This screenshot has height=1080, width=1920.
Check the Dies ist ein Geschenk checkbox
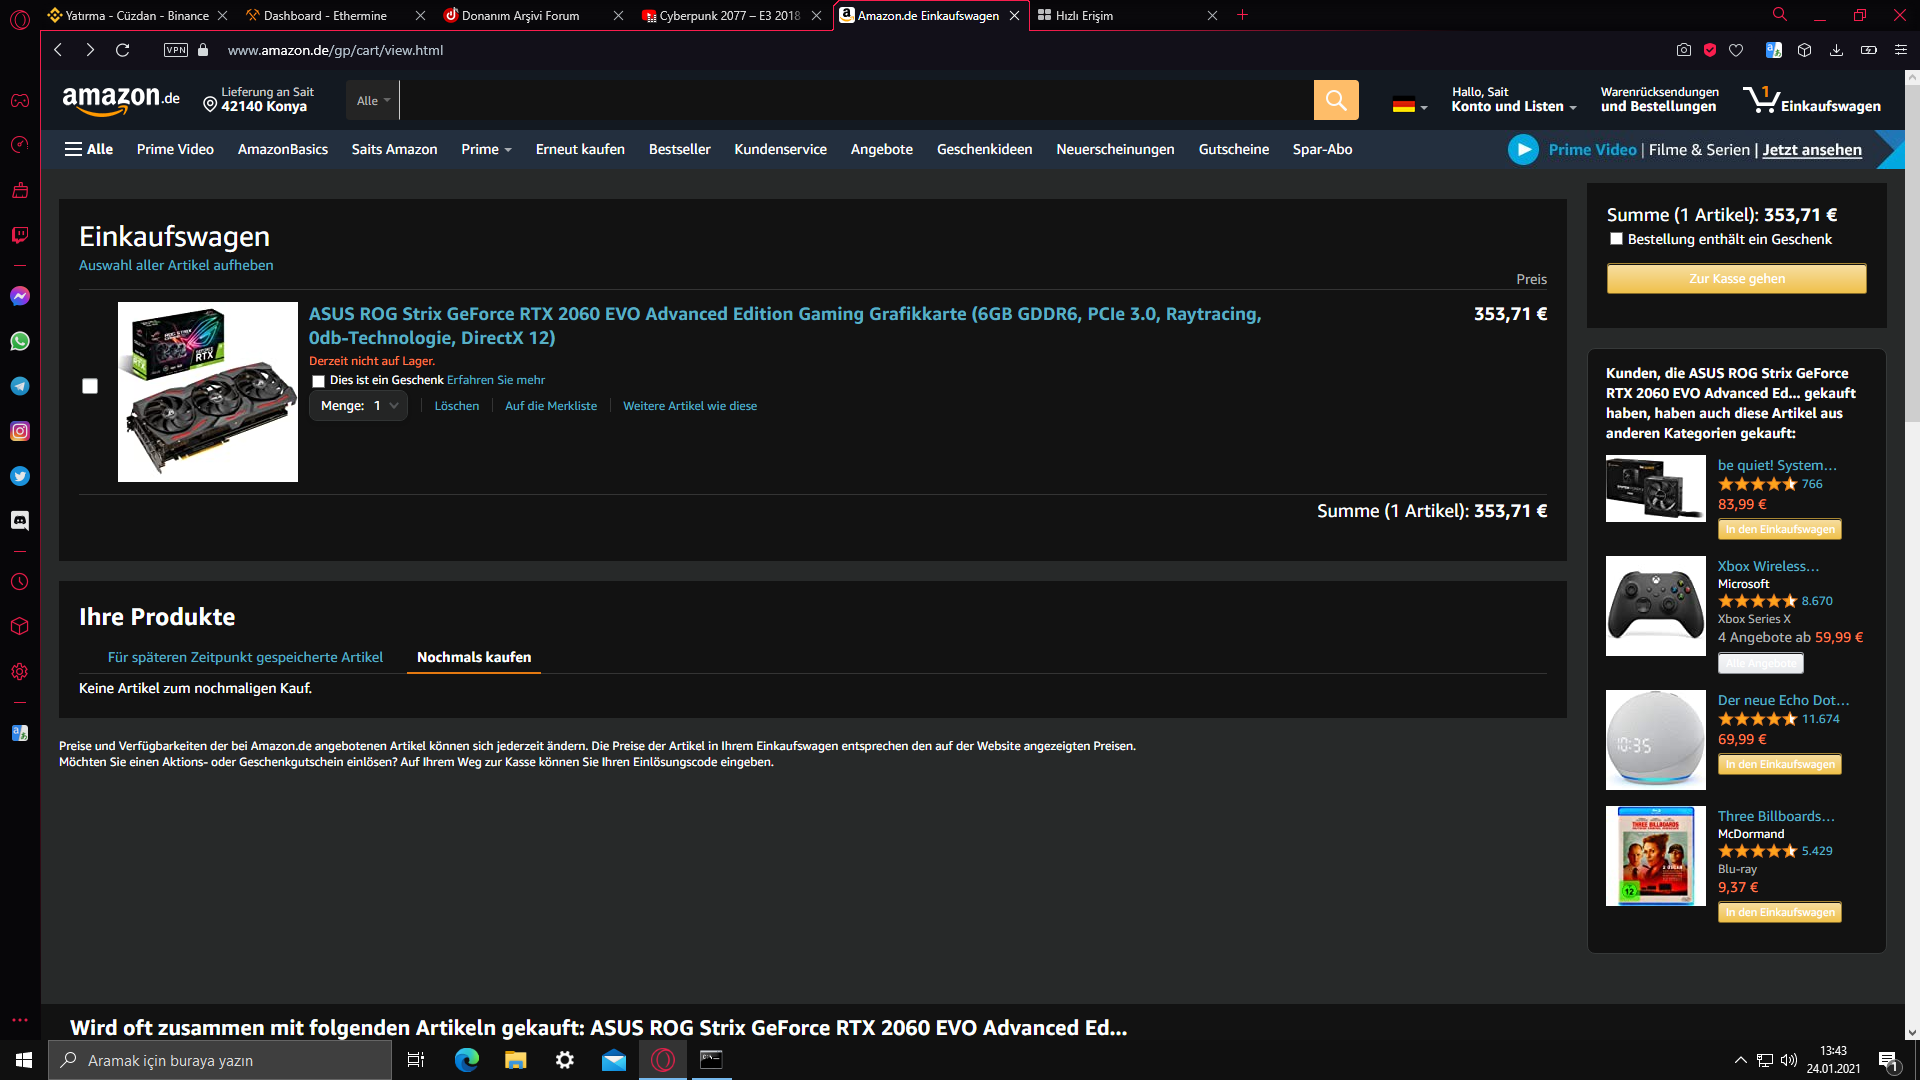point(318,381)
